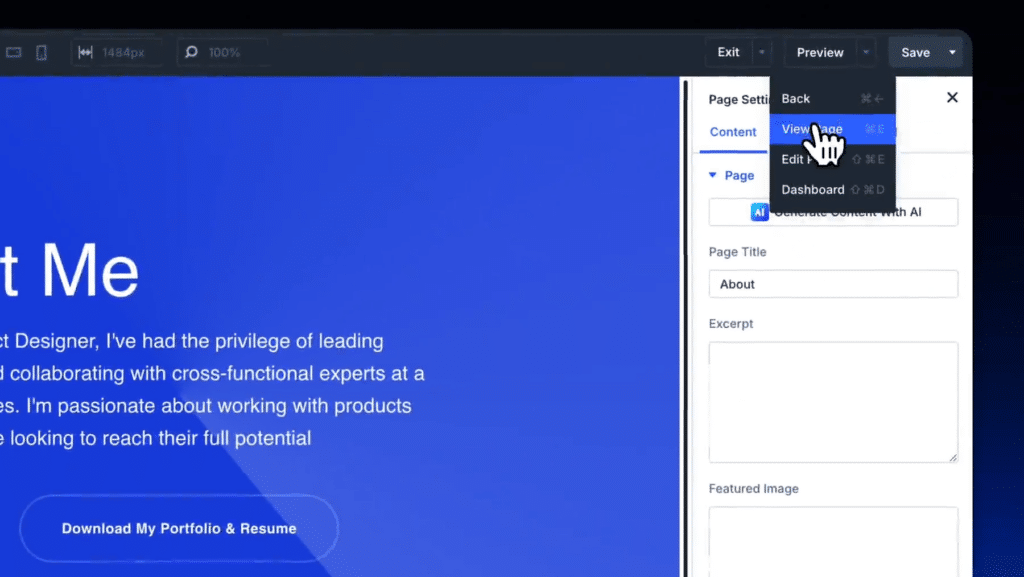Switch to mobile phone viewport icon
The image size is (1024, 577).
[x=42, y=52]
